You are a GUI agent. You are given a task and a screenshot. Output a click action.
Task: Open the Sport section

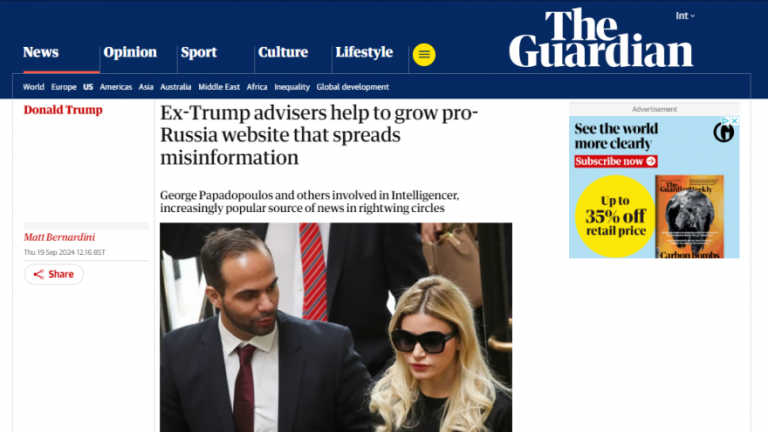click(x=198, y=52)
